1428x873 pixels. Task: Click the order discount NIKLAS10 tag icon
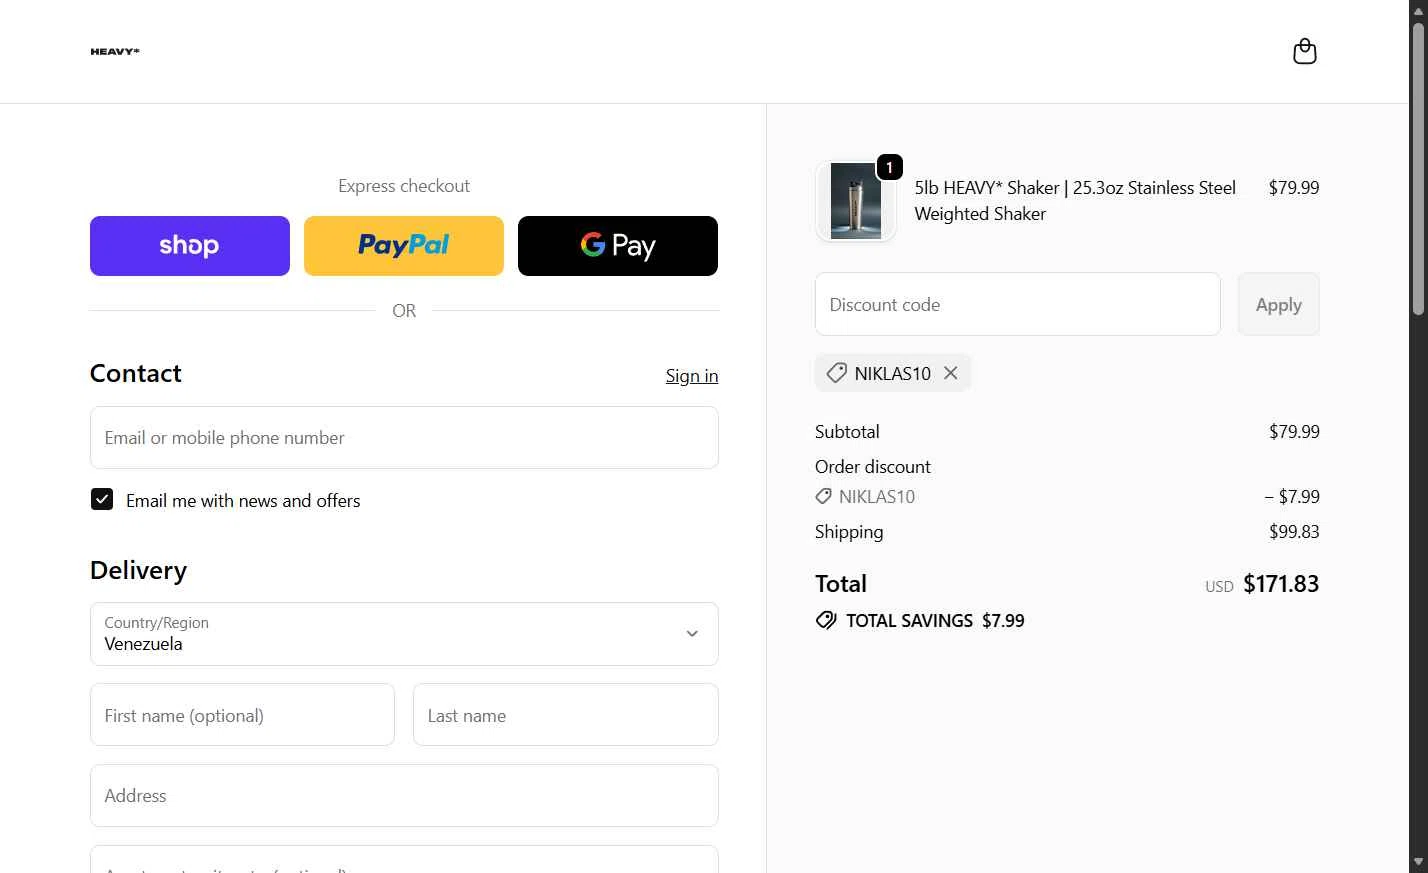tap(823, 496)
